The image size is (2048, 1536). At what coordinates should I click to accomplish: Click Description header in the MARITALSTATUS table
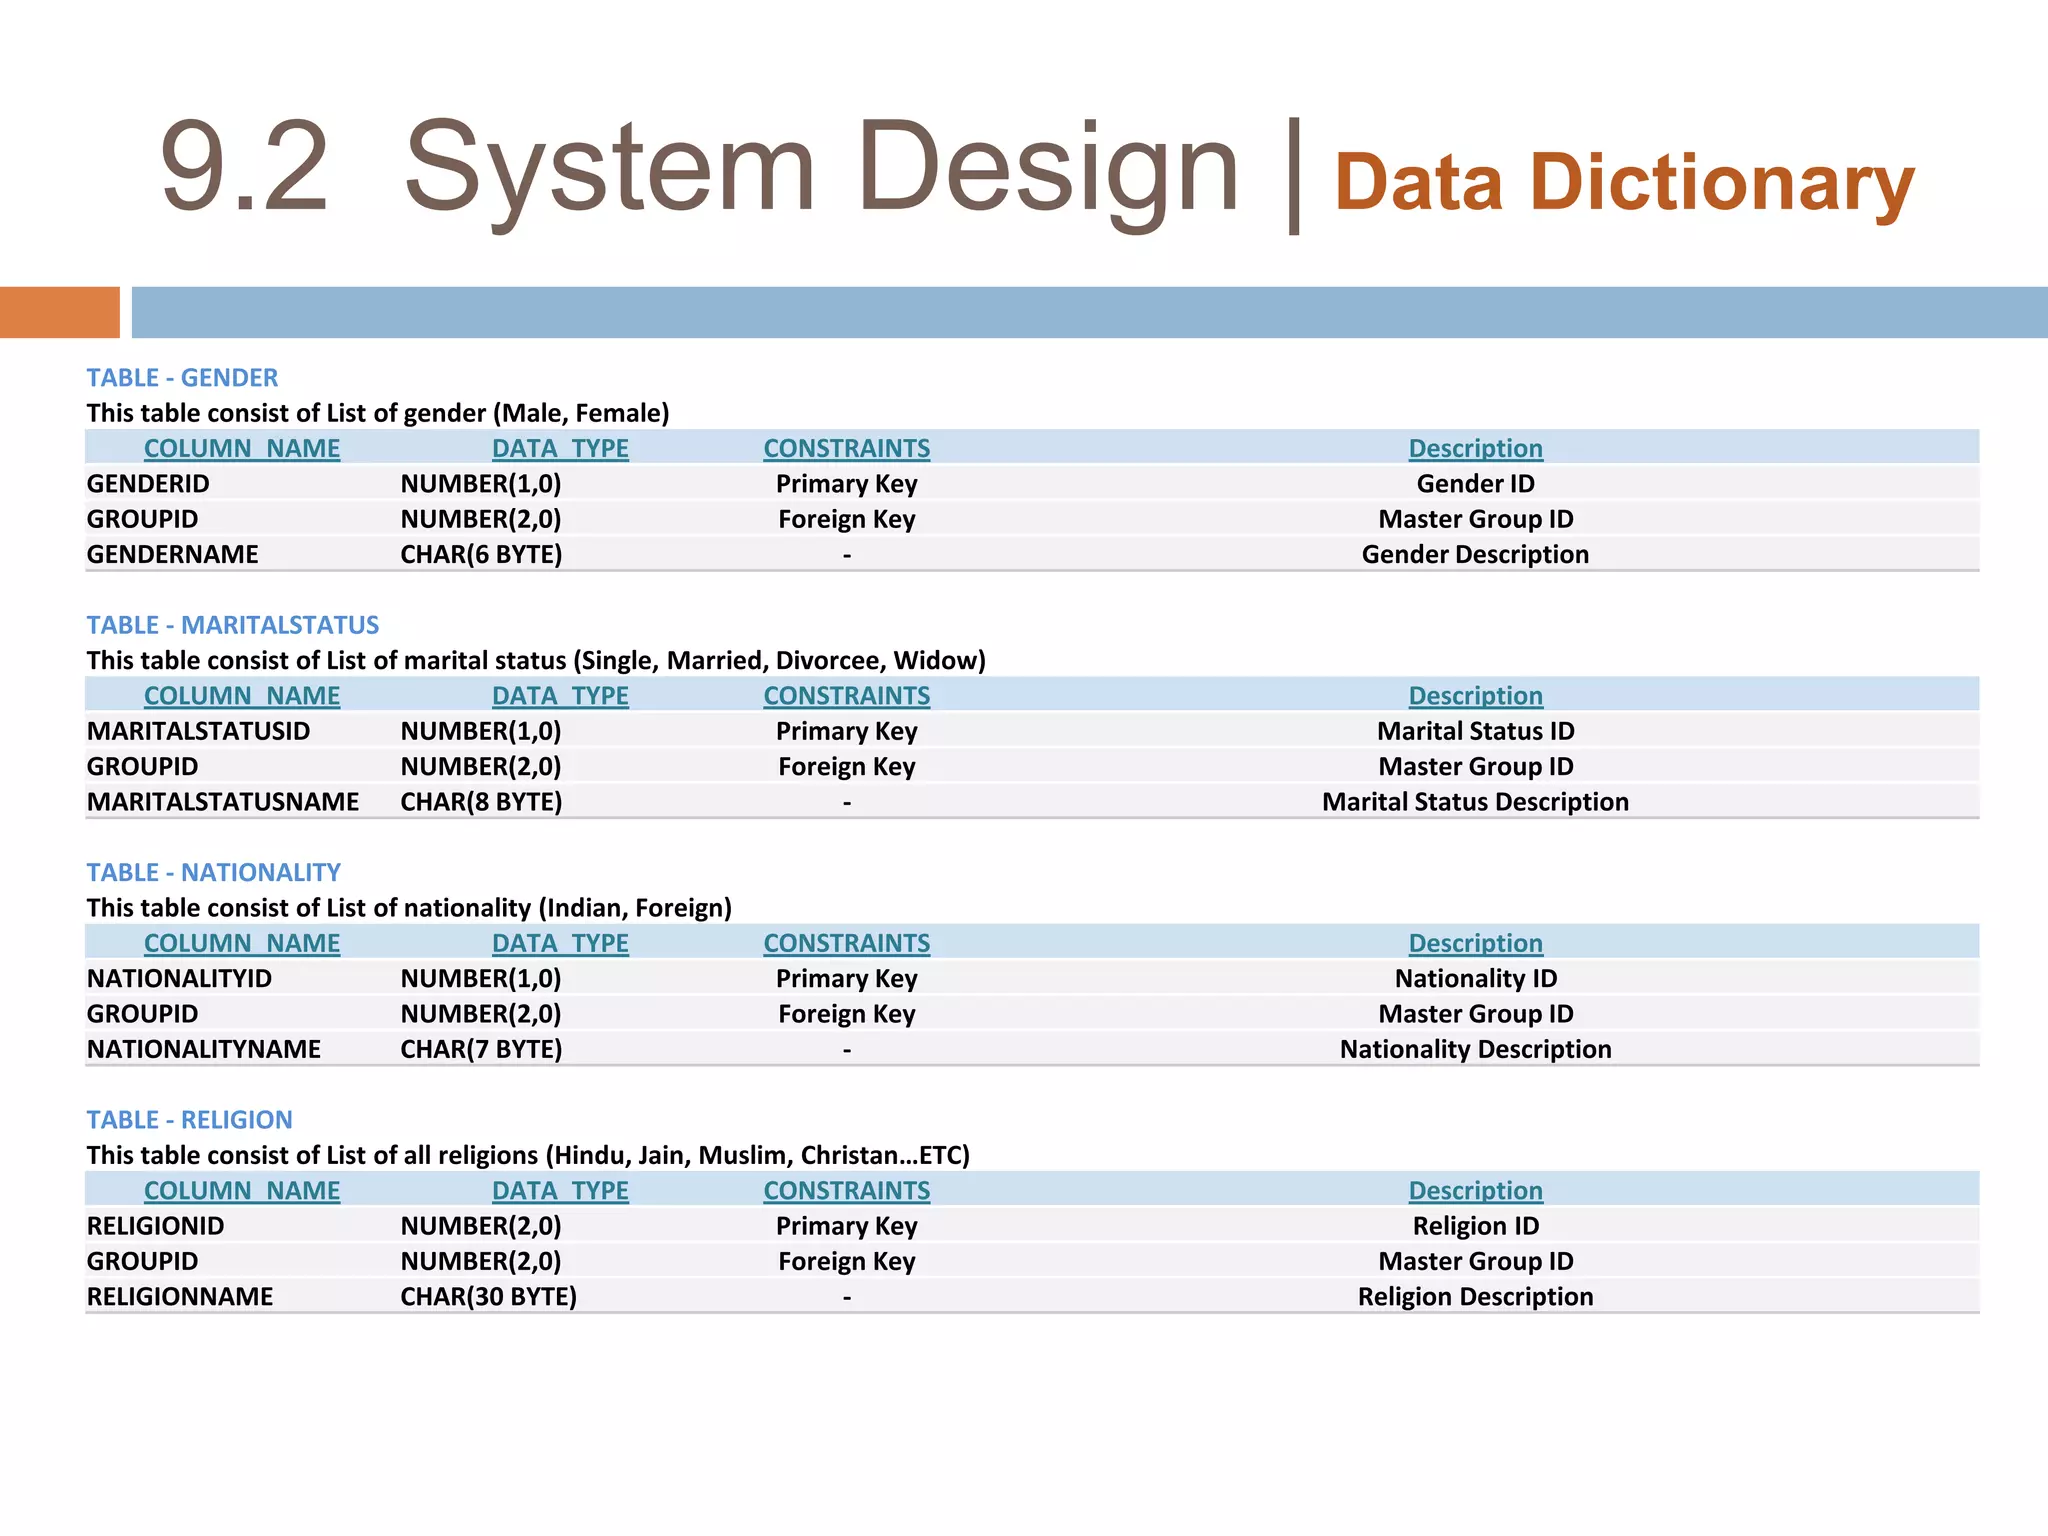tap(1476, 695)
